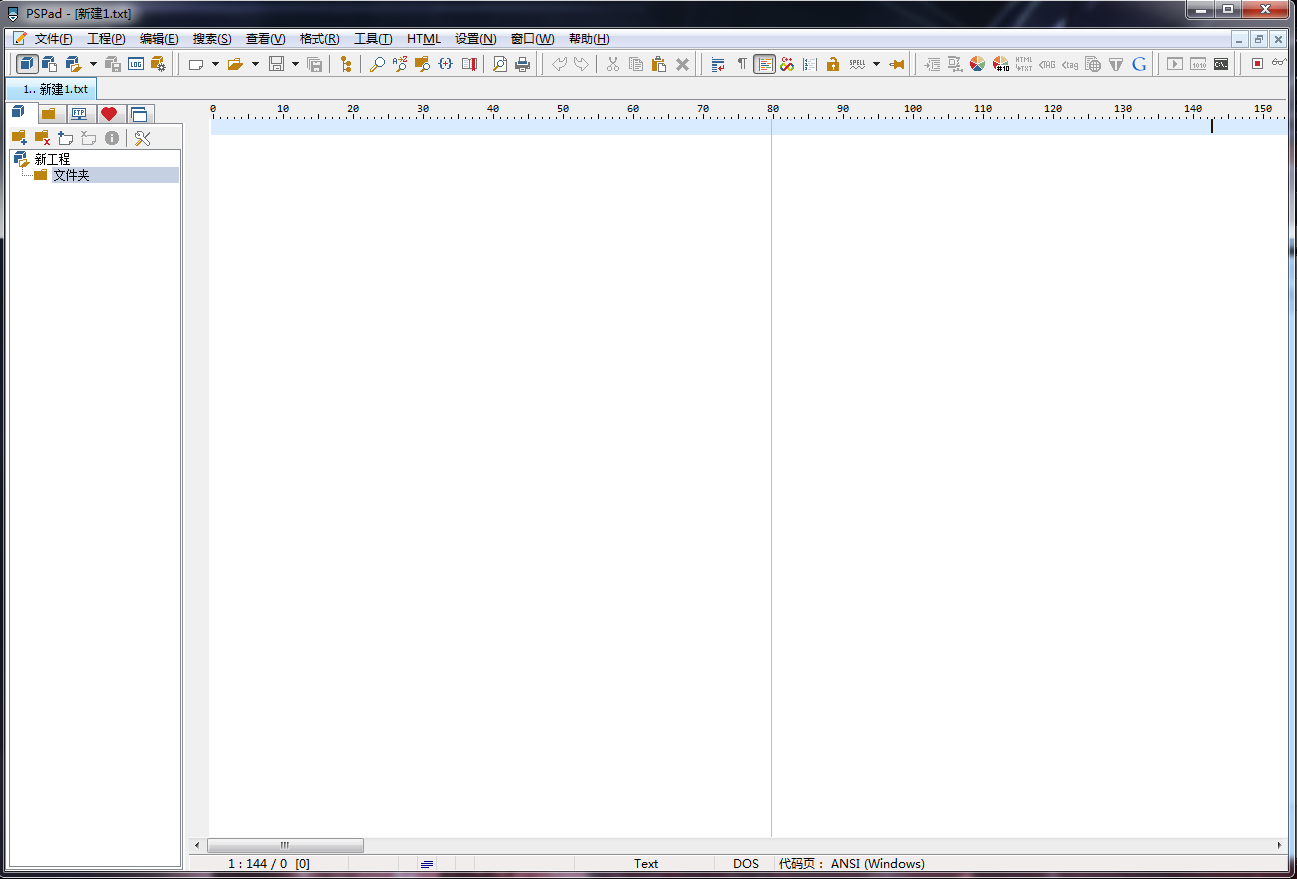The width and height of the screenshot is (1297, 879).
Task: Click the find and replace icon
Action: (x=400, y=64)
